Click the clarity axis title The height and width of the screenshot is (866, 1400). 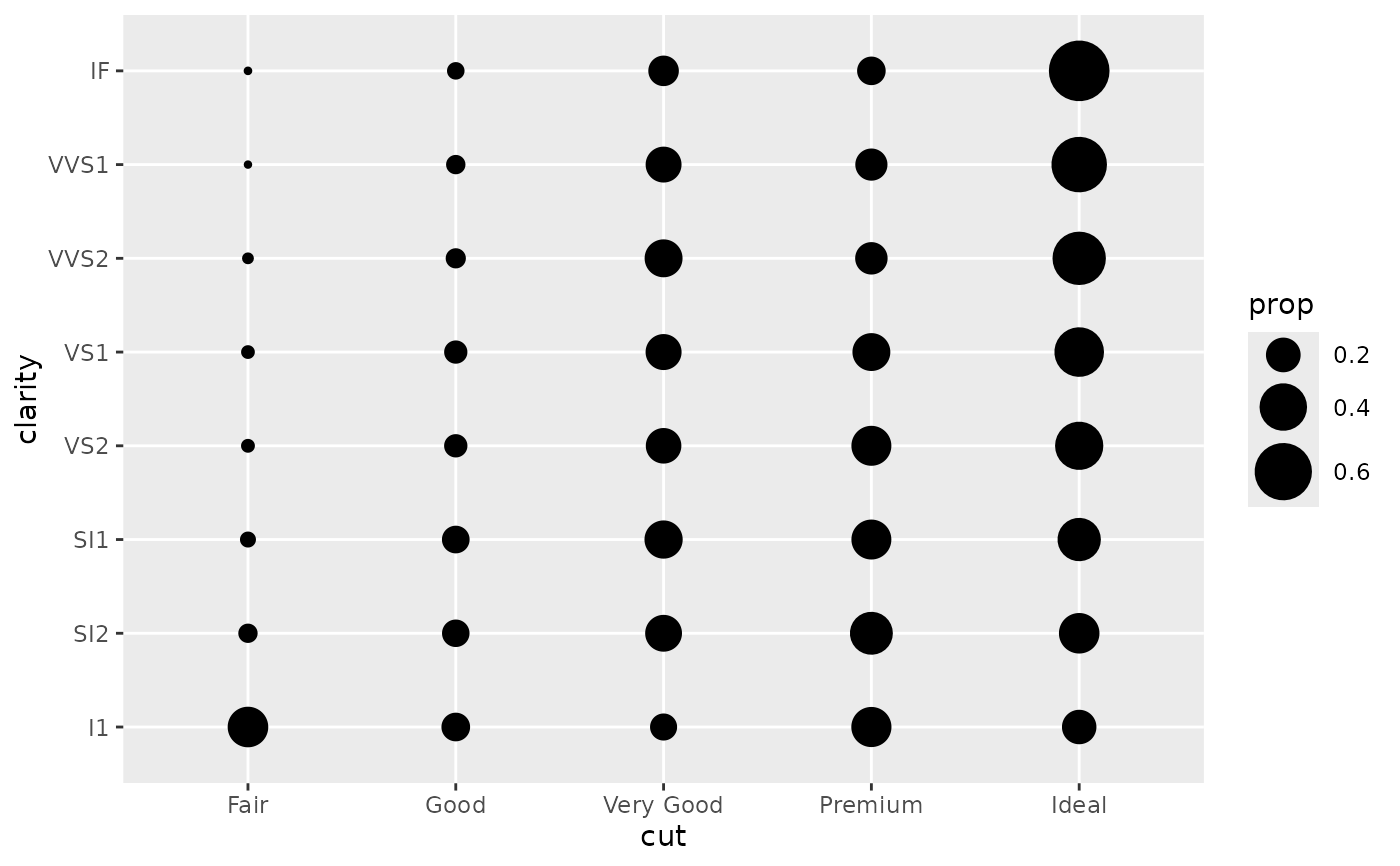[x=28, y=398]
